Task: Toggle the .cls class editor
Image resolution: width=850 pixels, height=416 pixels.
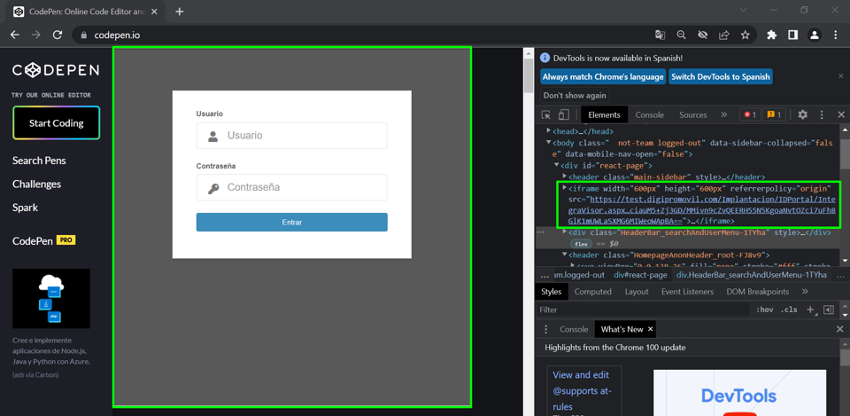Action: click(789, 310)
